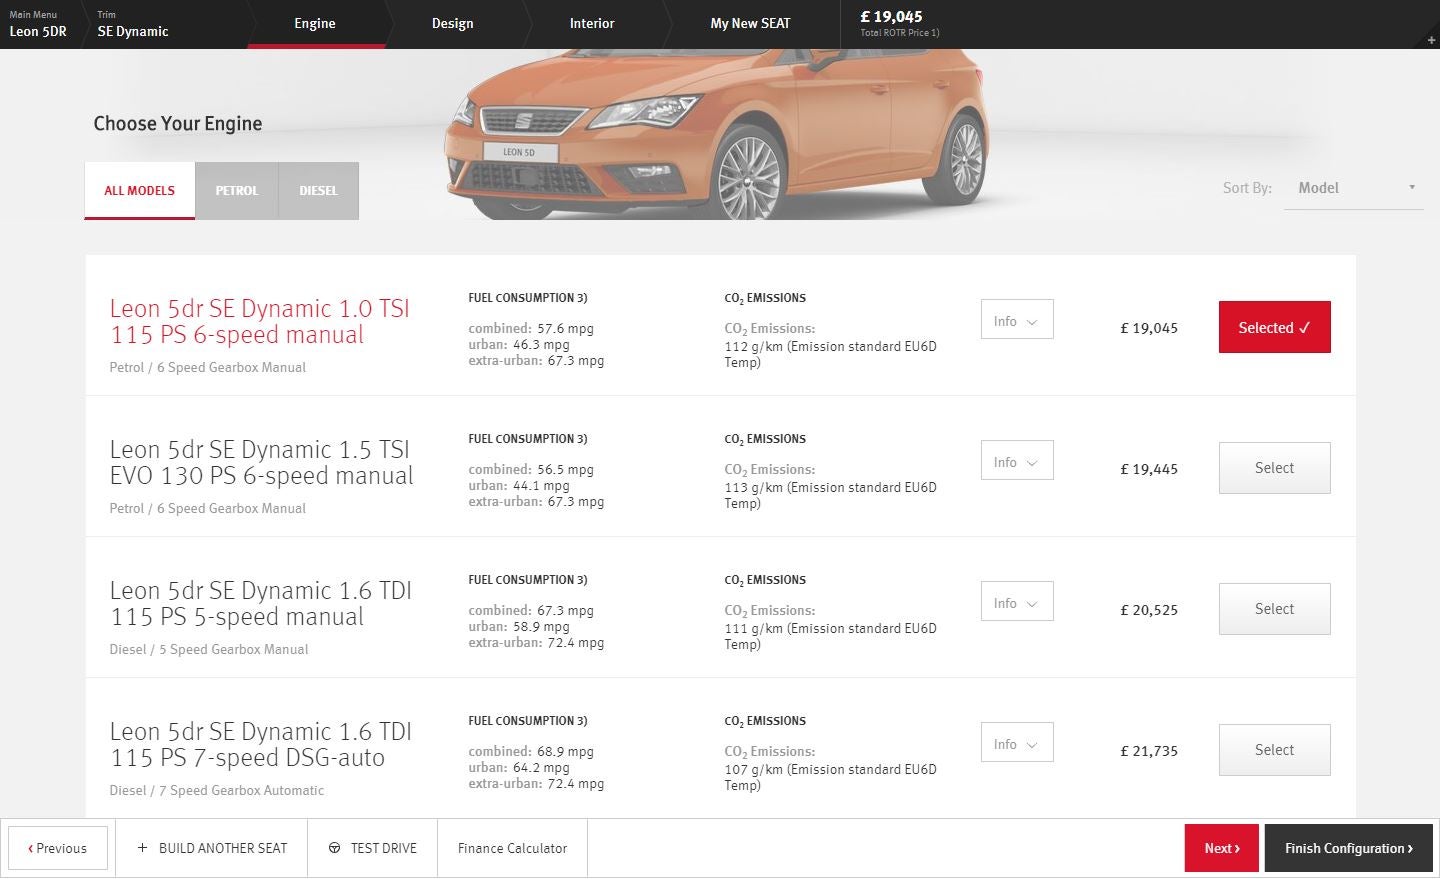1441x879 pixels.
Task: Go to the Design step
Action: (453, 24)
